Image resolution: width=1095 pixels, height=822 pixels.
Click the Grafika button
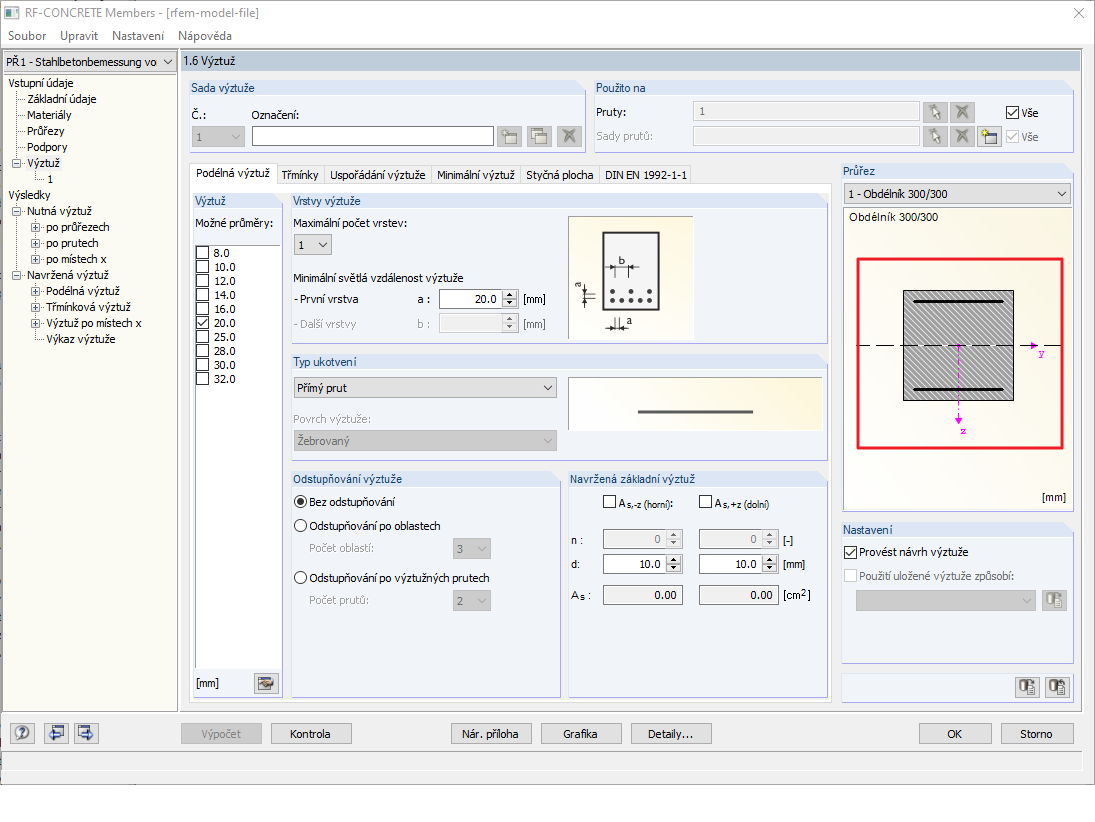tap(580, 734)
